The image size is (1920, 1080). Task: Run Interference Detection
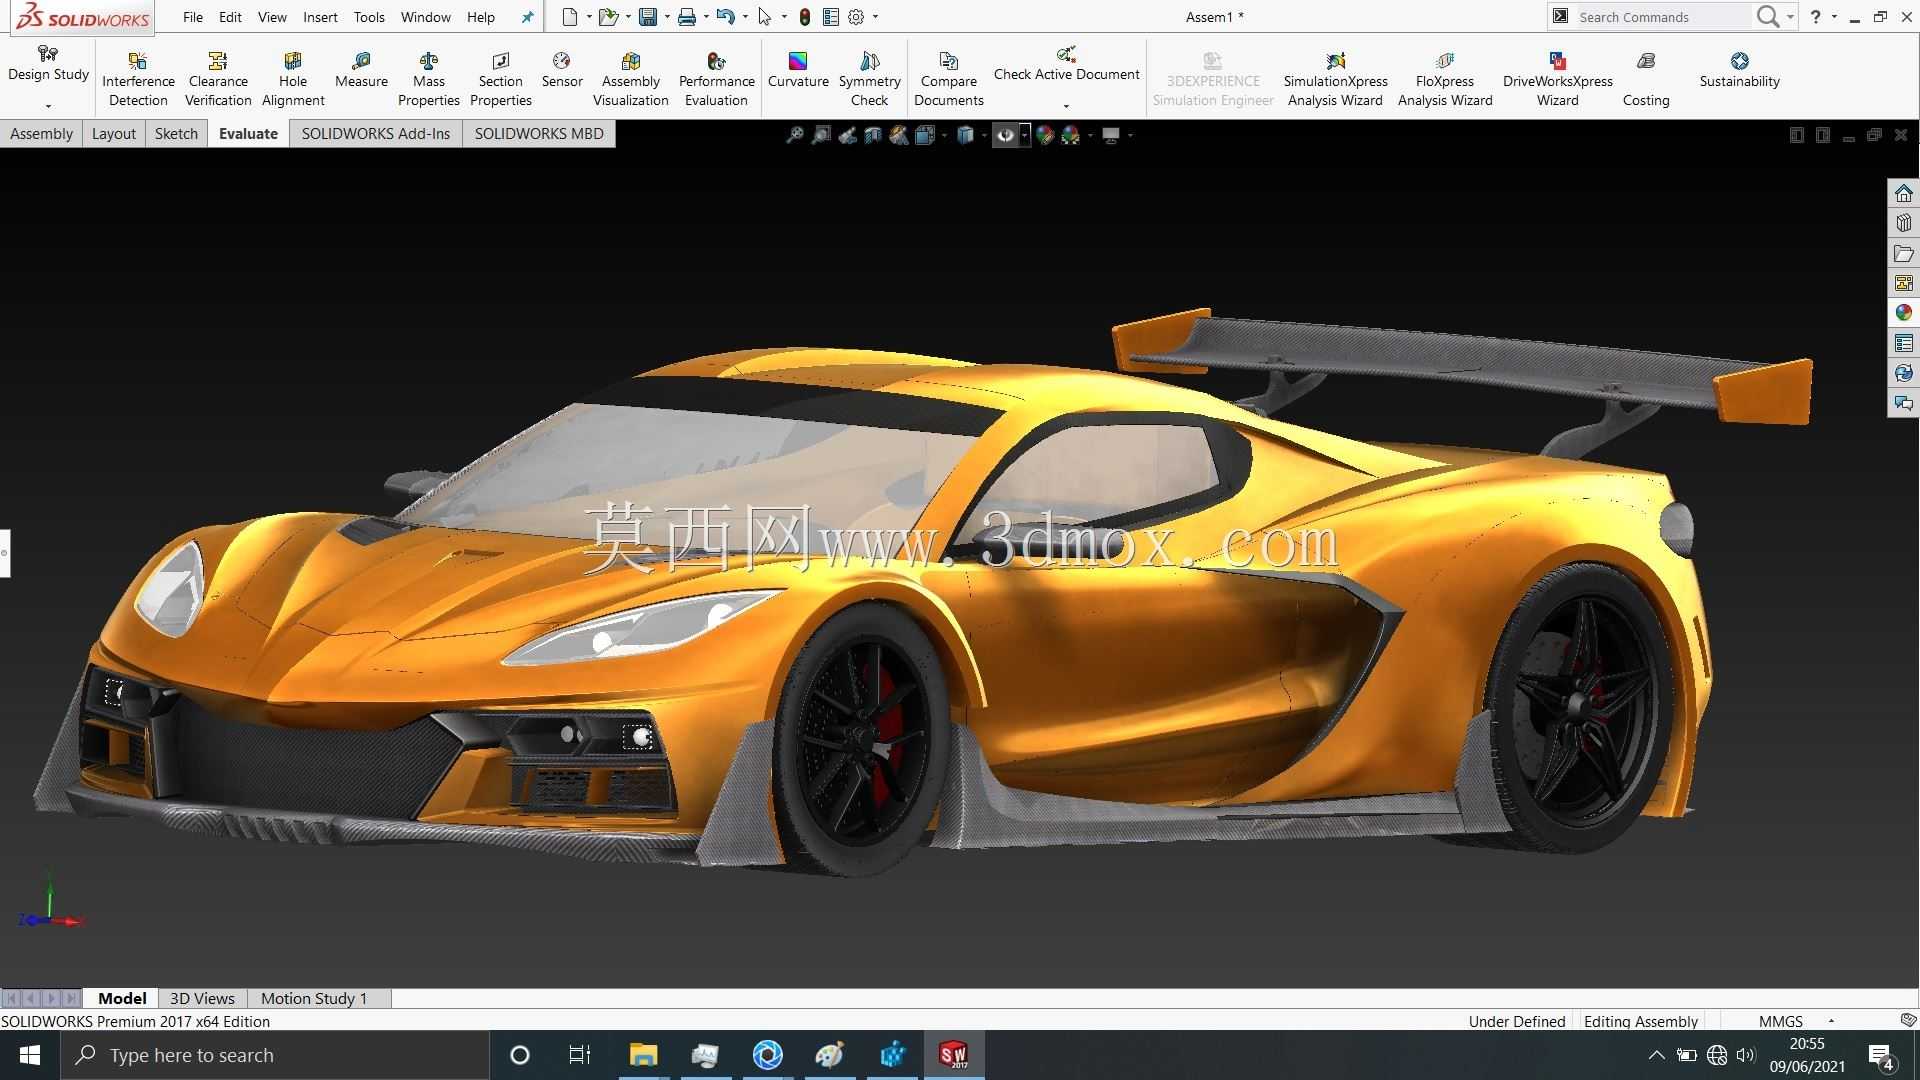point(138,78)
